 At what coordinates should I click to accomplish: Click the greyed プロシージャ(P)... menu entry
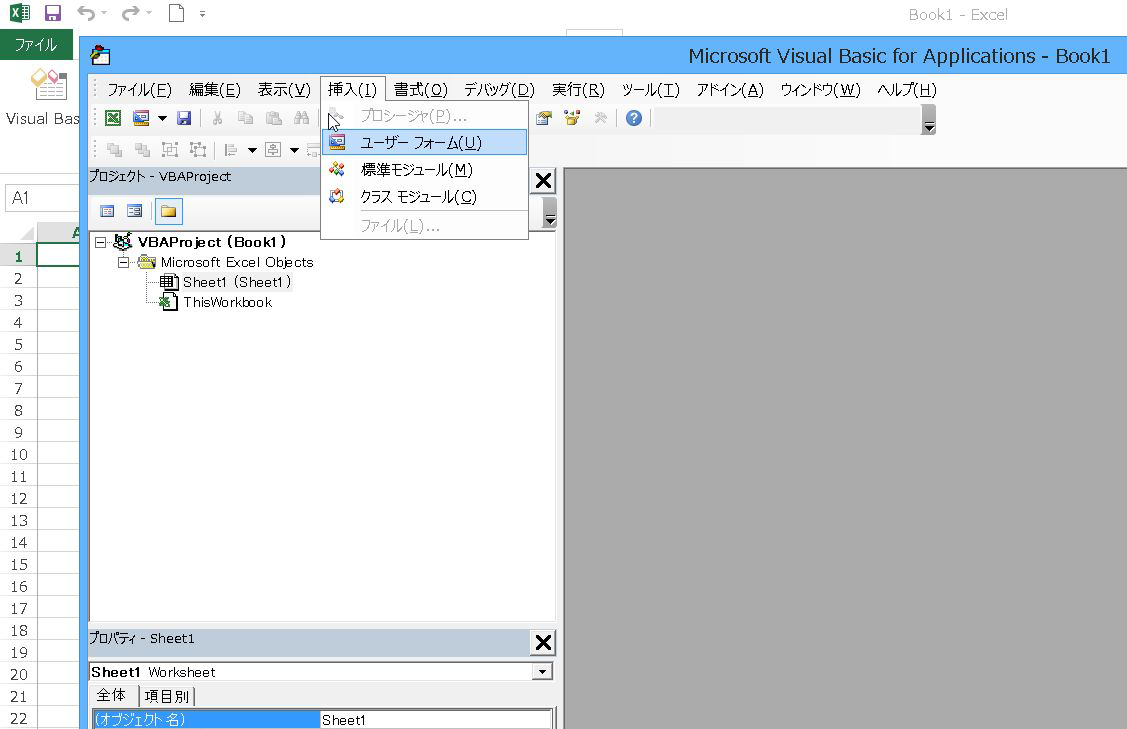tap(424, 116)
